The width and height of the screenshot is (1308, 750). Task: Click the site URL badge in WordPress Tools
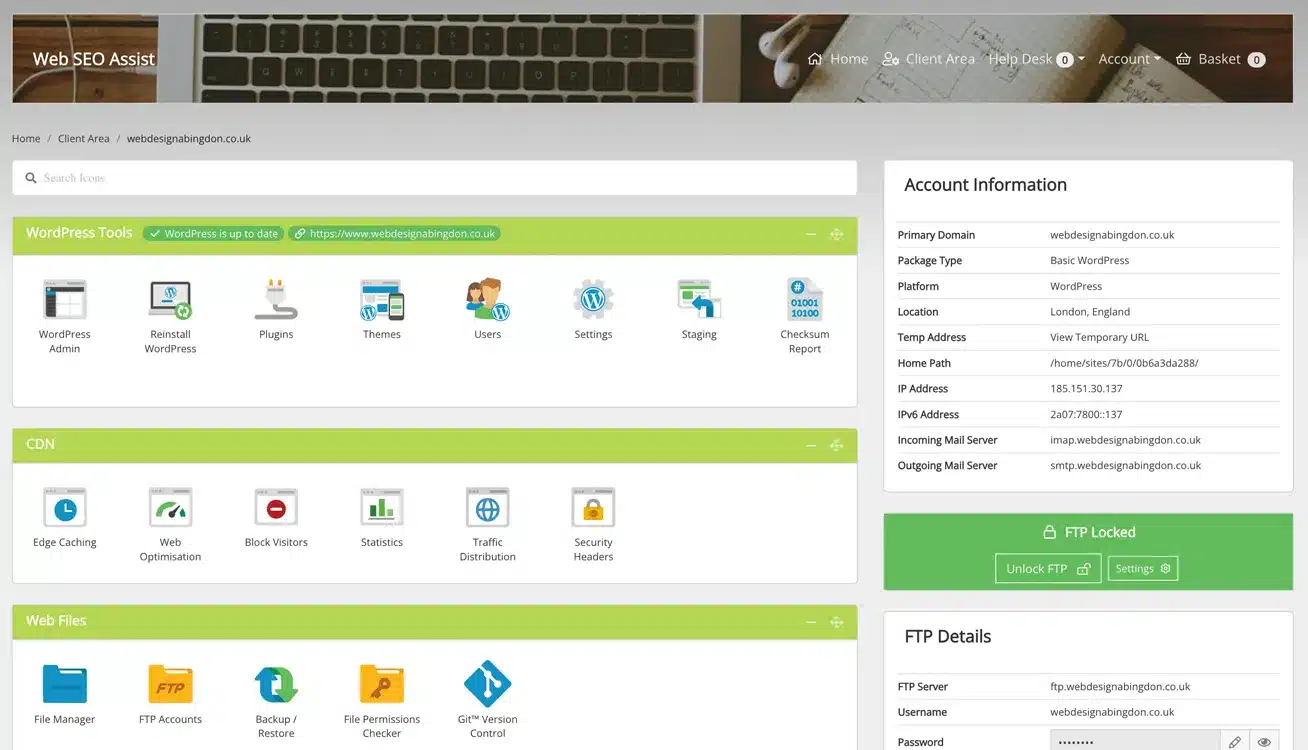[395, 233]
